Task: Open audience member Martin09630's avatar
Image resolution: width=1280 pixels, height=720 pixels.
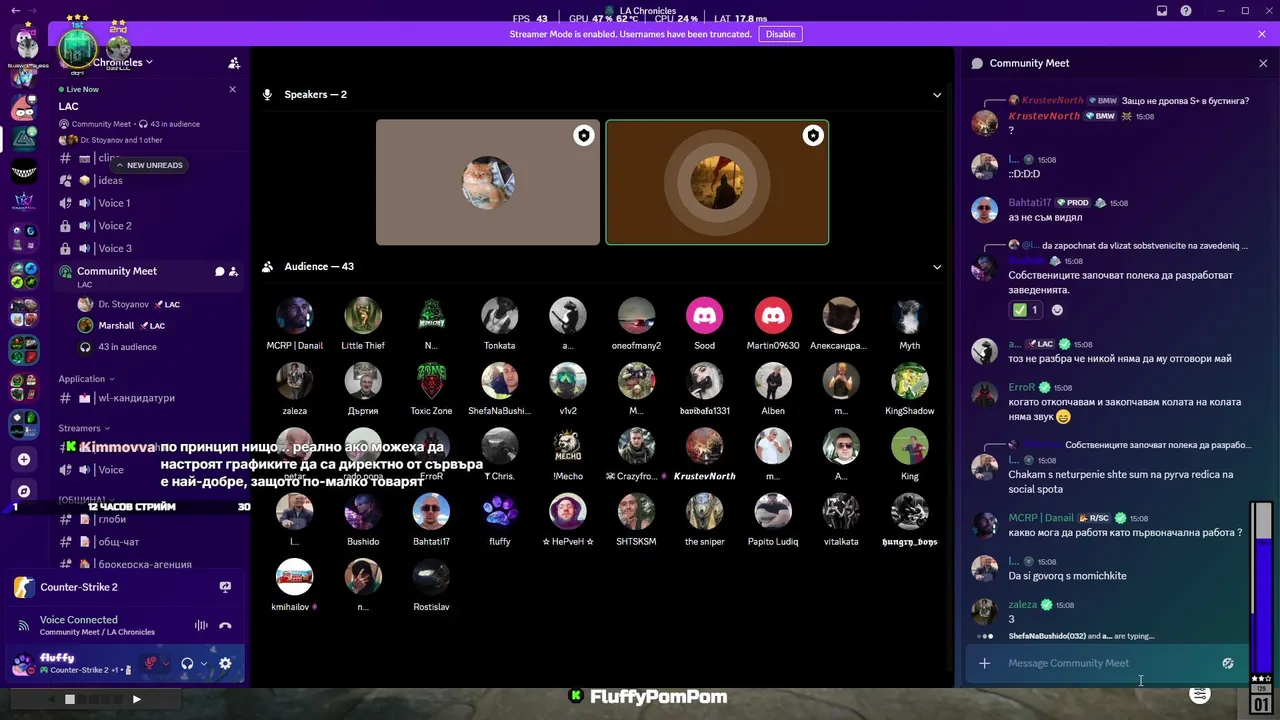Action: [x=773, y=316]
